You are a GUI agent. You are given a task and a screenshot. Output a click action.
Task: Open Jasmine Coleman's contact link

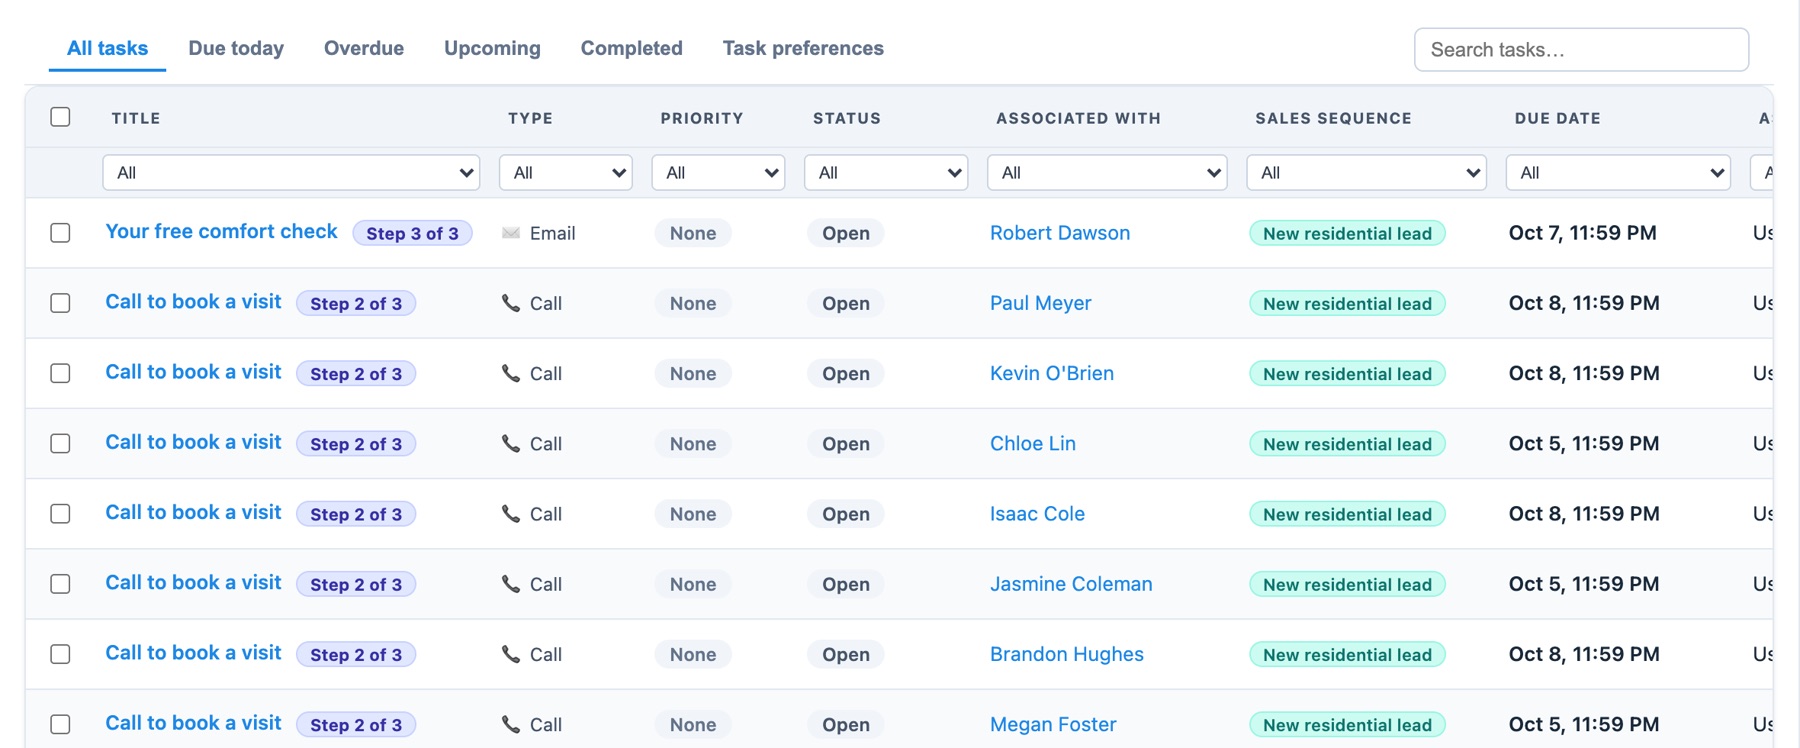click(x=1071, y=584)
